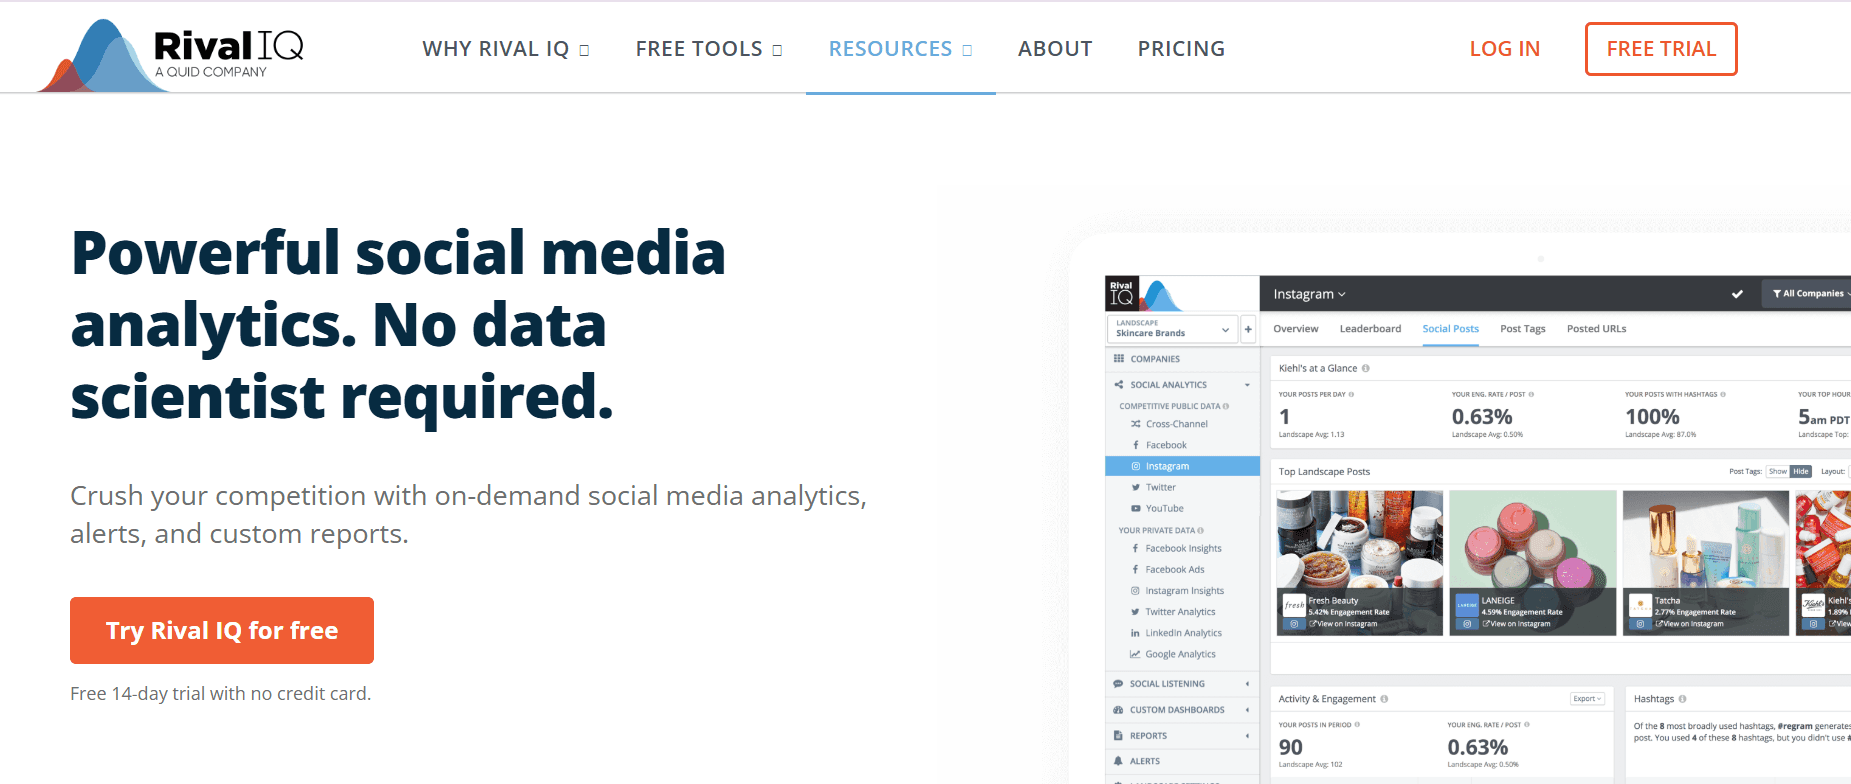Click the REPORTS document icon
This screenshot has height=784, width=1851.
[x=1119, y=736]
